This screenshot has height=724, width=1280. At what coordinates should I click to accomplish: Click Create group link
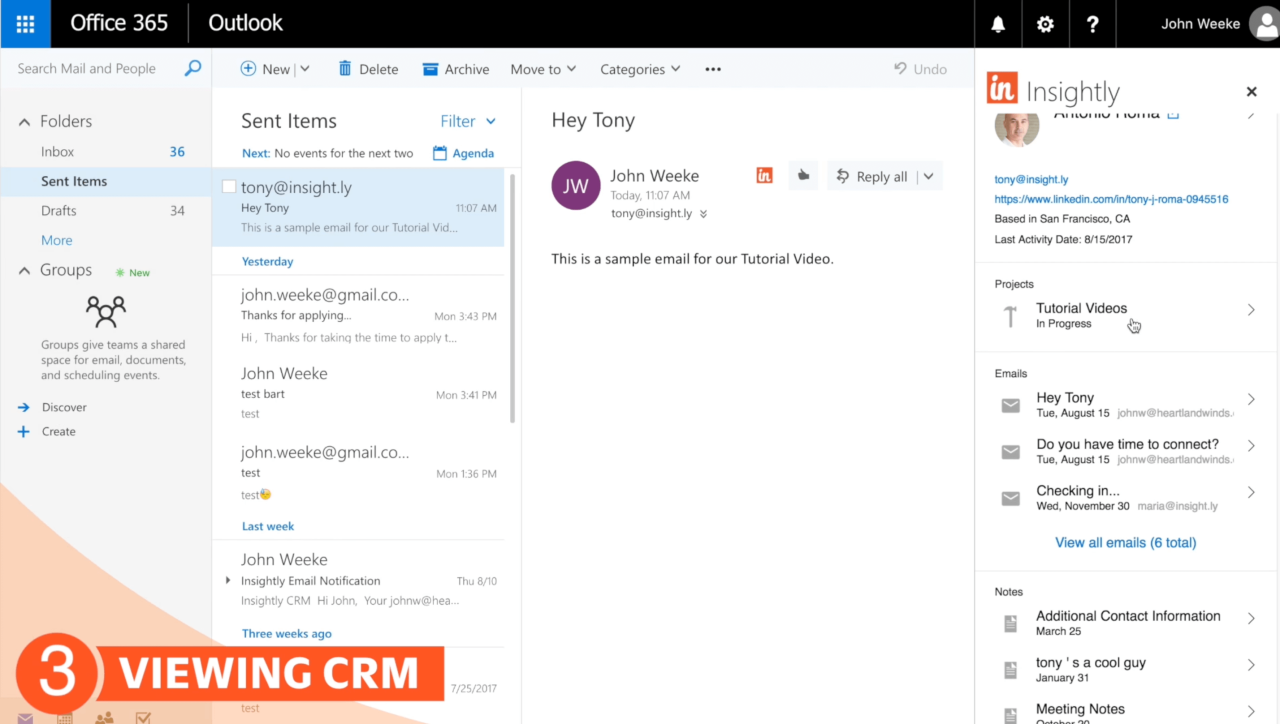59,432
